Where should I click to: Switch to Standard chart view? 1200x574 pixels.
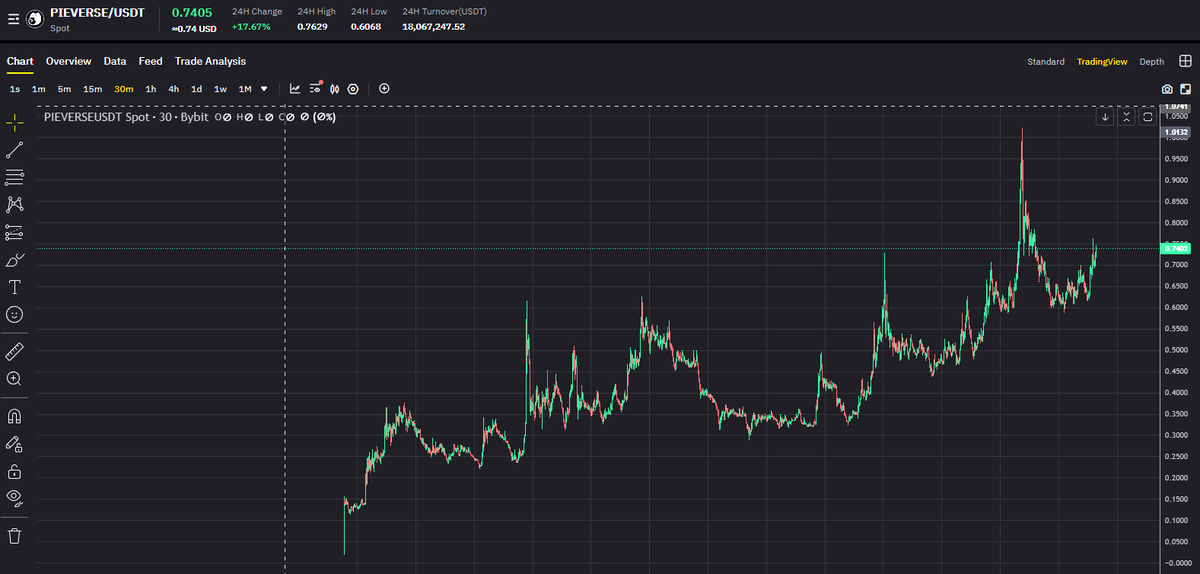pos(1046,62)
